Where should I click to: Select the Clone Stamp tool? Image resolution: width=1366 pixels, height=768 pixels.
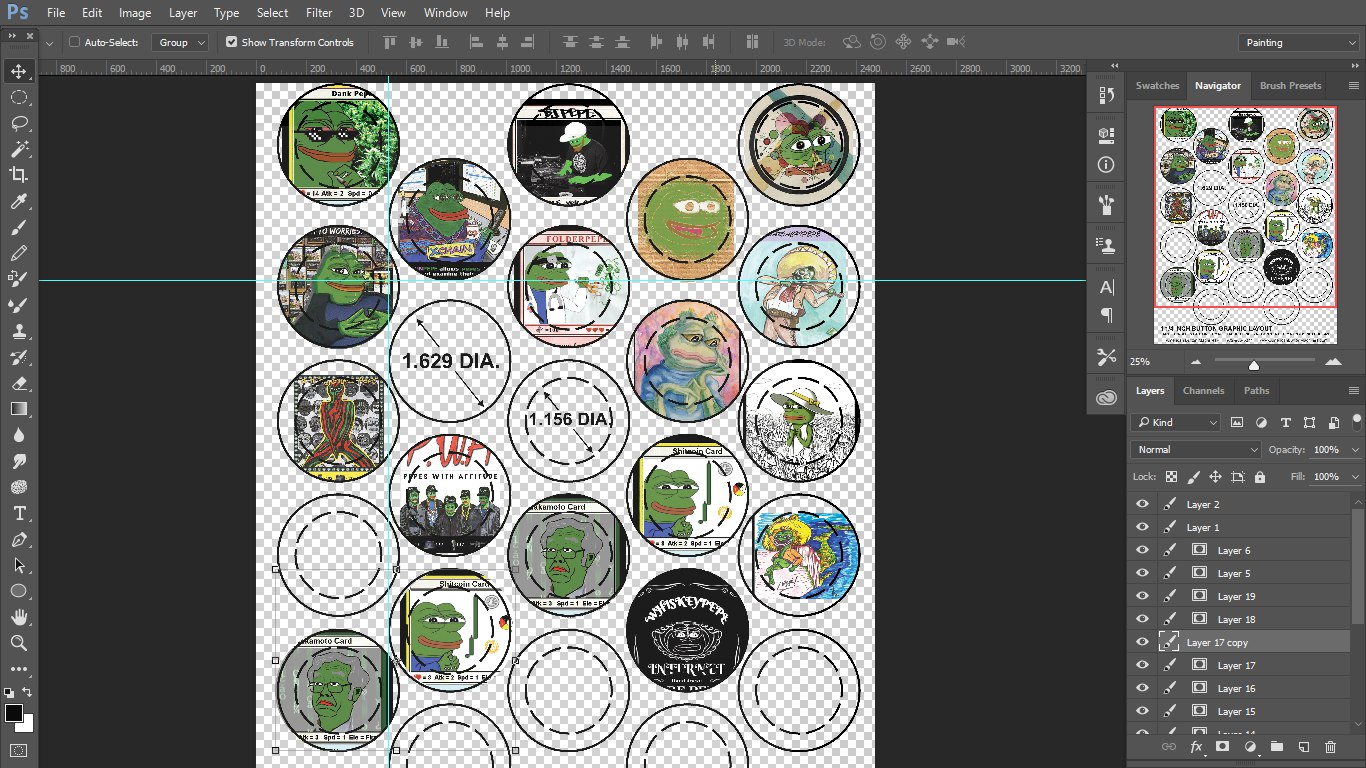coord(19,331)
